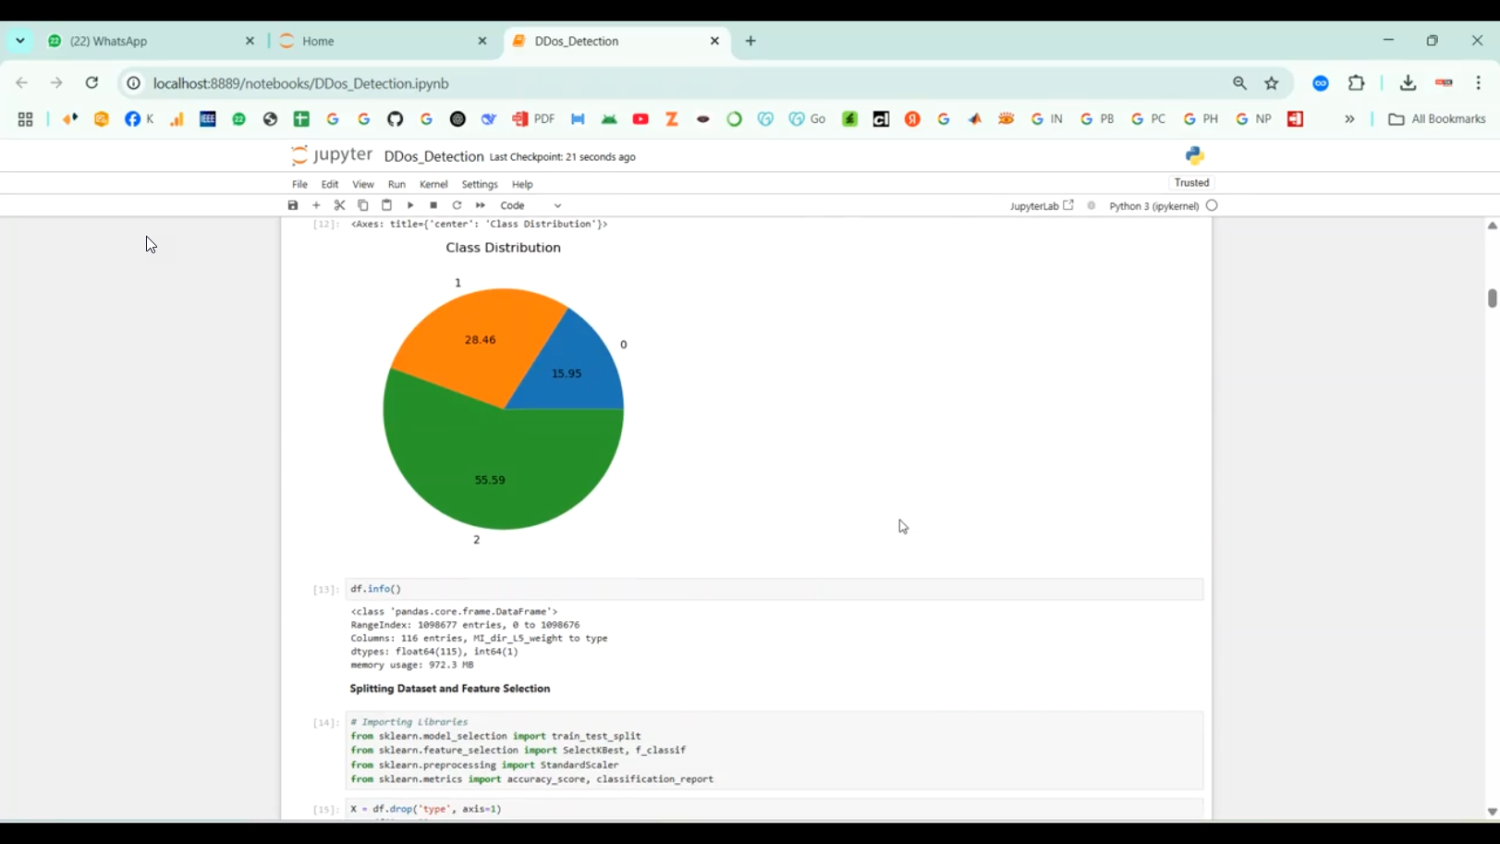Interrupt the kernel with stop icon
Image resolution: width=1500 pixels, height=844 pixels.
point(434,206)
